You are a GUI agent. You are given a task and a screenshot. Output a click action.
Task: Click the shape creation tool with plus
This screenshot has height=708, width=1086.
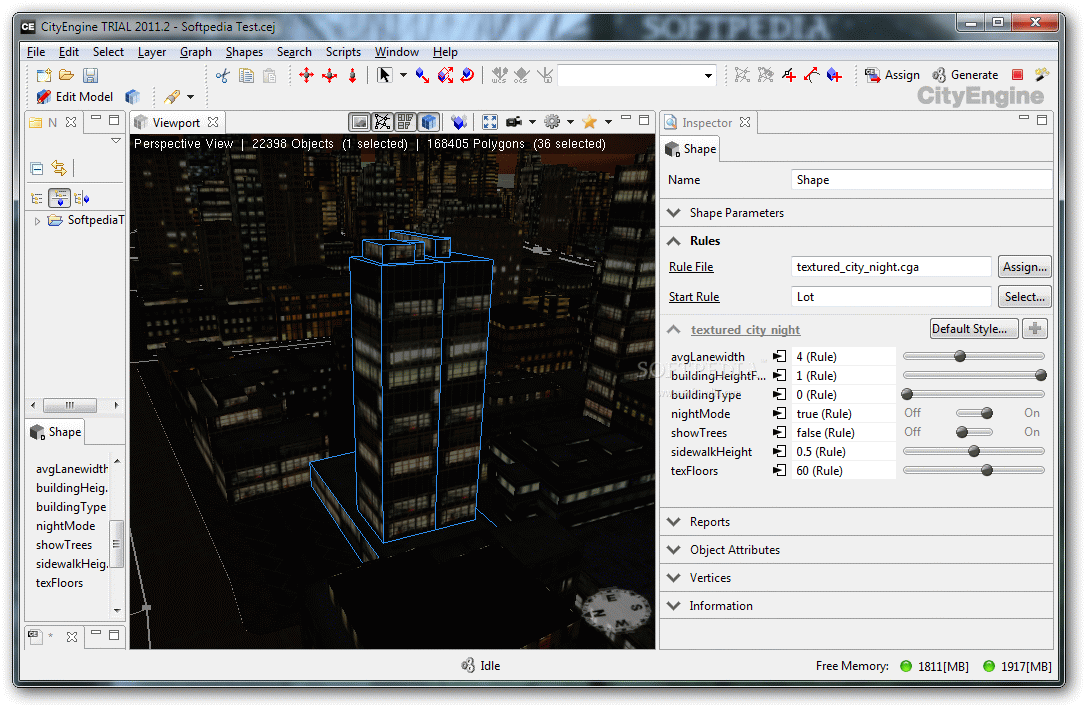(x=835, y=75)
